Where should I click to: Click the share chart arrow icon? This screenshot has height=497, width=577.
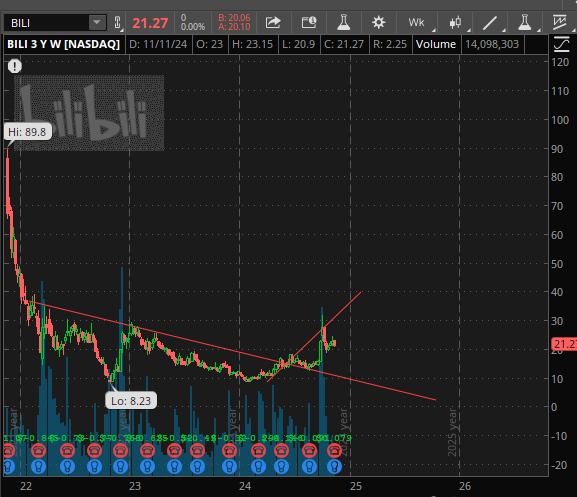[273, 23]
